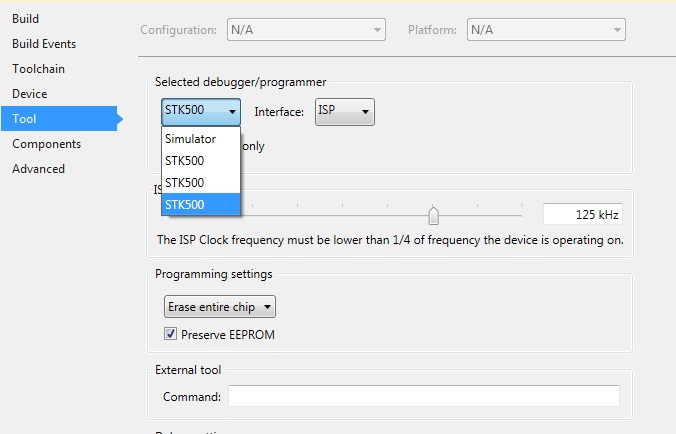Click the active Tool tab
The image size is (676, 434).
[24, 119]
